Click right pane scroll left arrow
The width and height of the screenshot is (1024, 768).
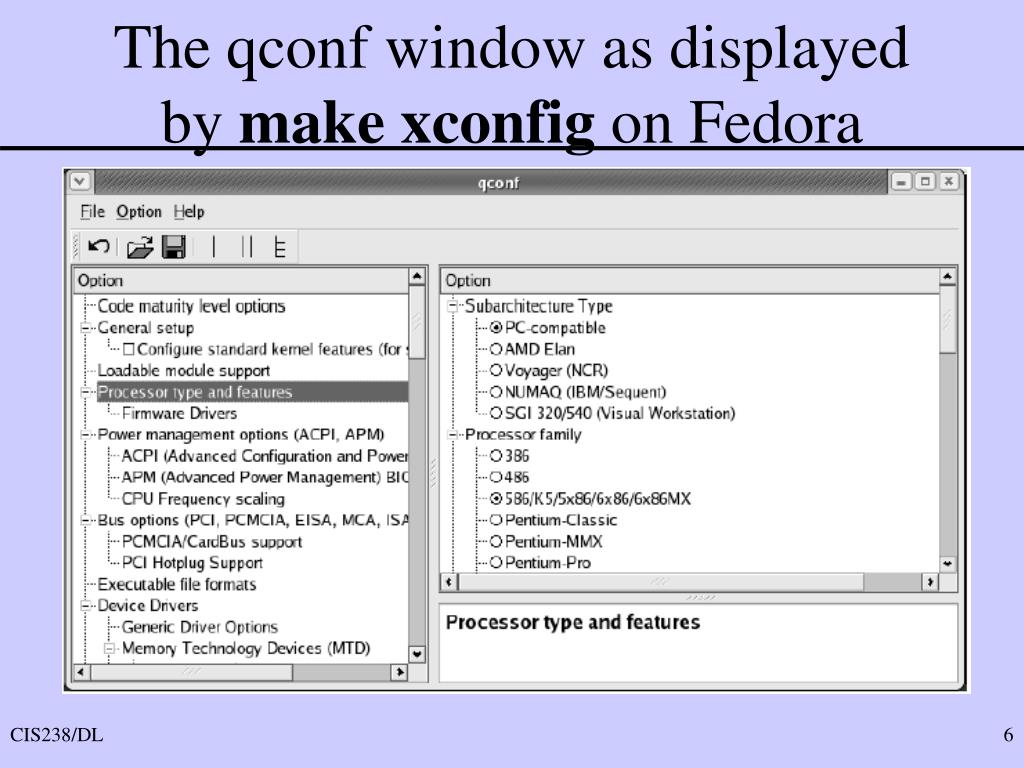(449, 582)
